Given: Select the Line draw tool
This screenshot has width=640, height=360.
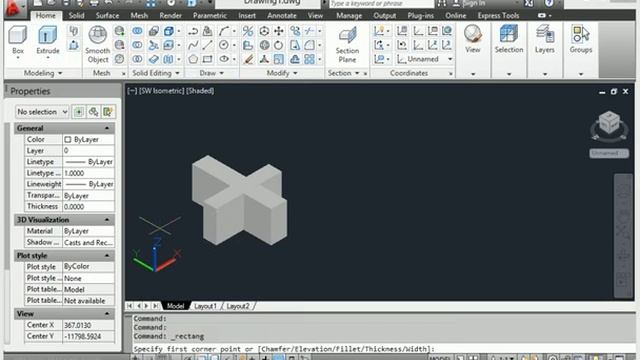Looking at the screenshot, I should 208,45.
